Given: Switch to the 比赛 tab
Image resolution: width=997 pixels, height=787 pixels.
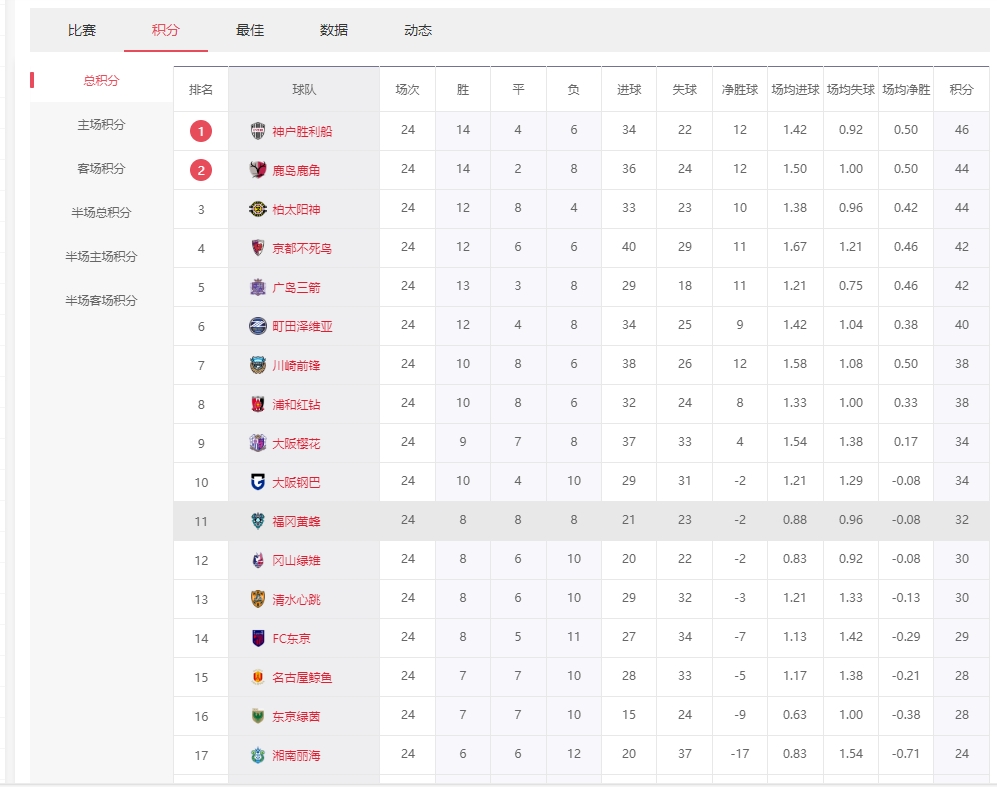Looking at the screenshot, I should pos(82,30).
